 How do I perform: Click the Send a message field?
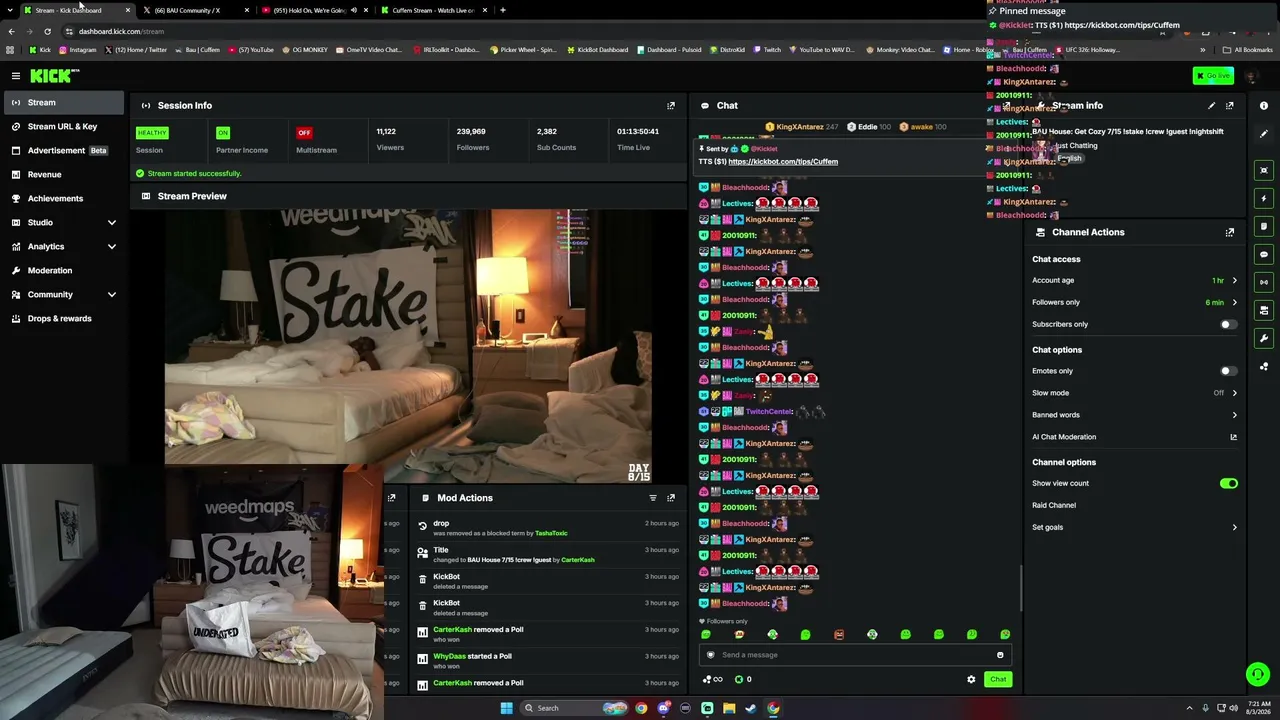855,655
